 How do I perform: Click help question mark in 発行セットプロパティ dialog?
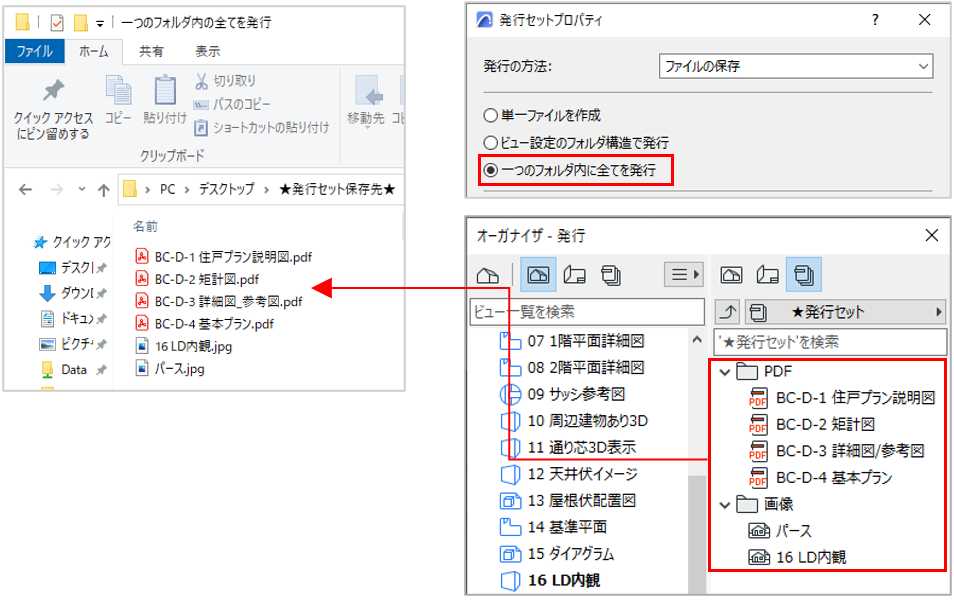pyautogui.click(x=875, y=20)
